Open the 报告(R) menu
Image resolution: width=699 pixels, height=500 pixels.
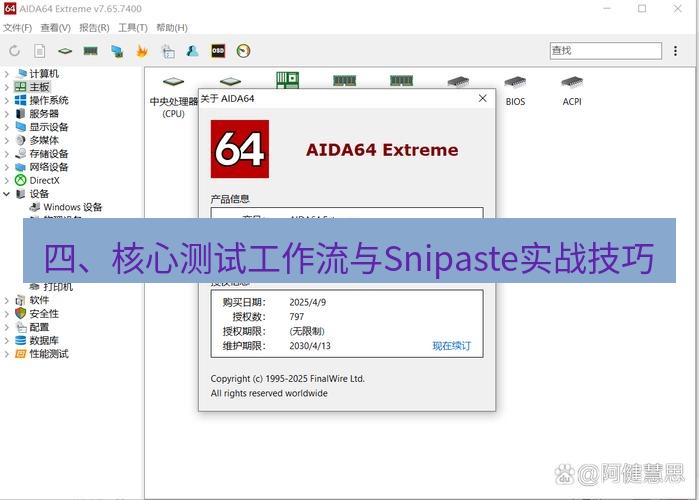[x=95, y=28]
